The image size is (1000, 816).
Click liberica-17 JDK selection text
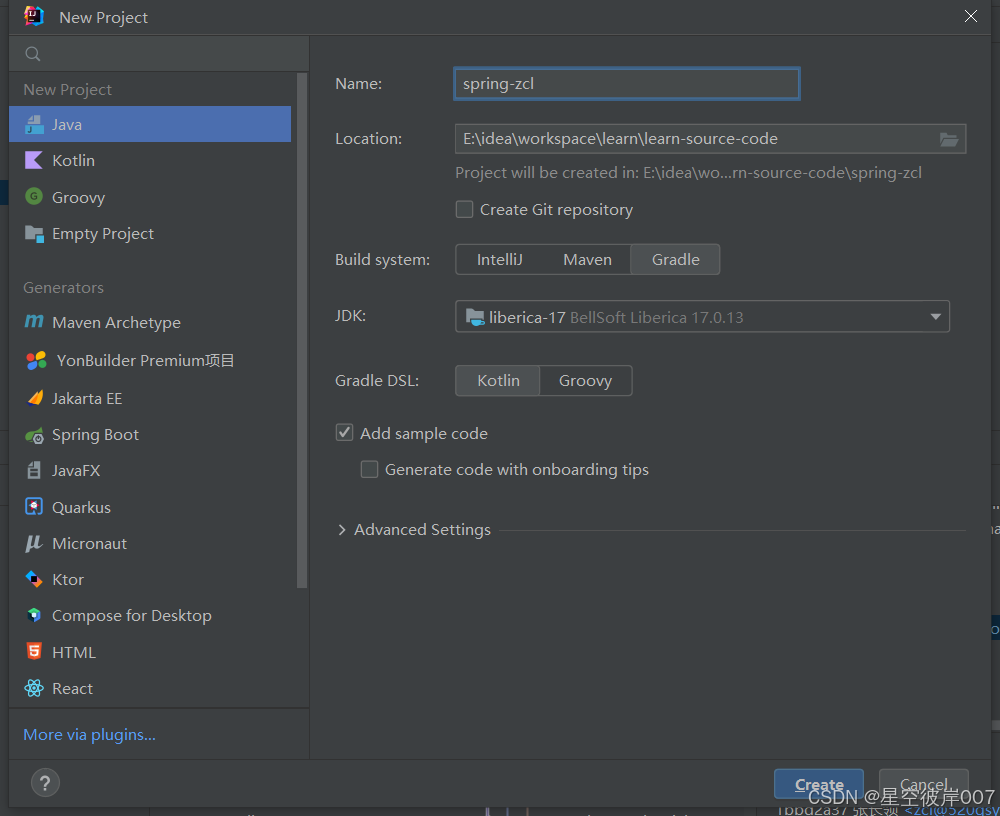[x=527, y=317]
